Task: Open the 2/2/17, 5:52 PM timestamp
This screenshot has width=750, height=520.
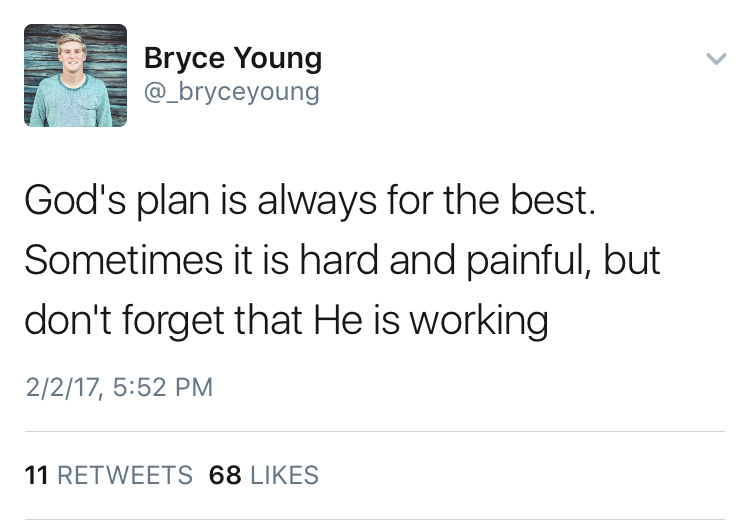Action: 119,387
